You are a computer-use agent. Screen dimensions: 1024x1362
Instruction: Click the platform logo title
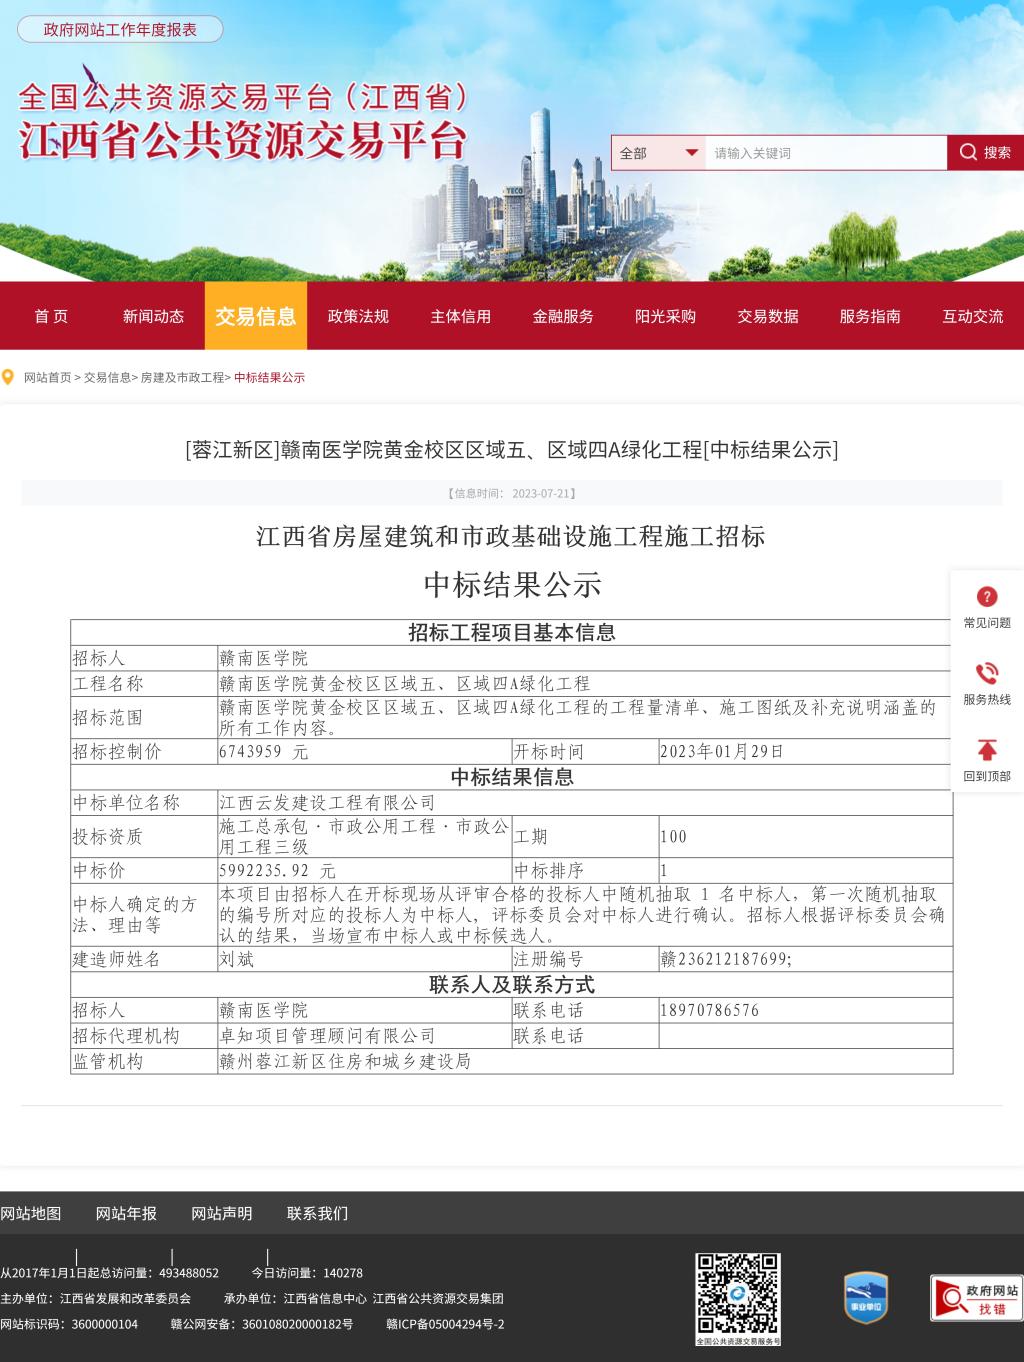pos(244,124)
